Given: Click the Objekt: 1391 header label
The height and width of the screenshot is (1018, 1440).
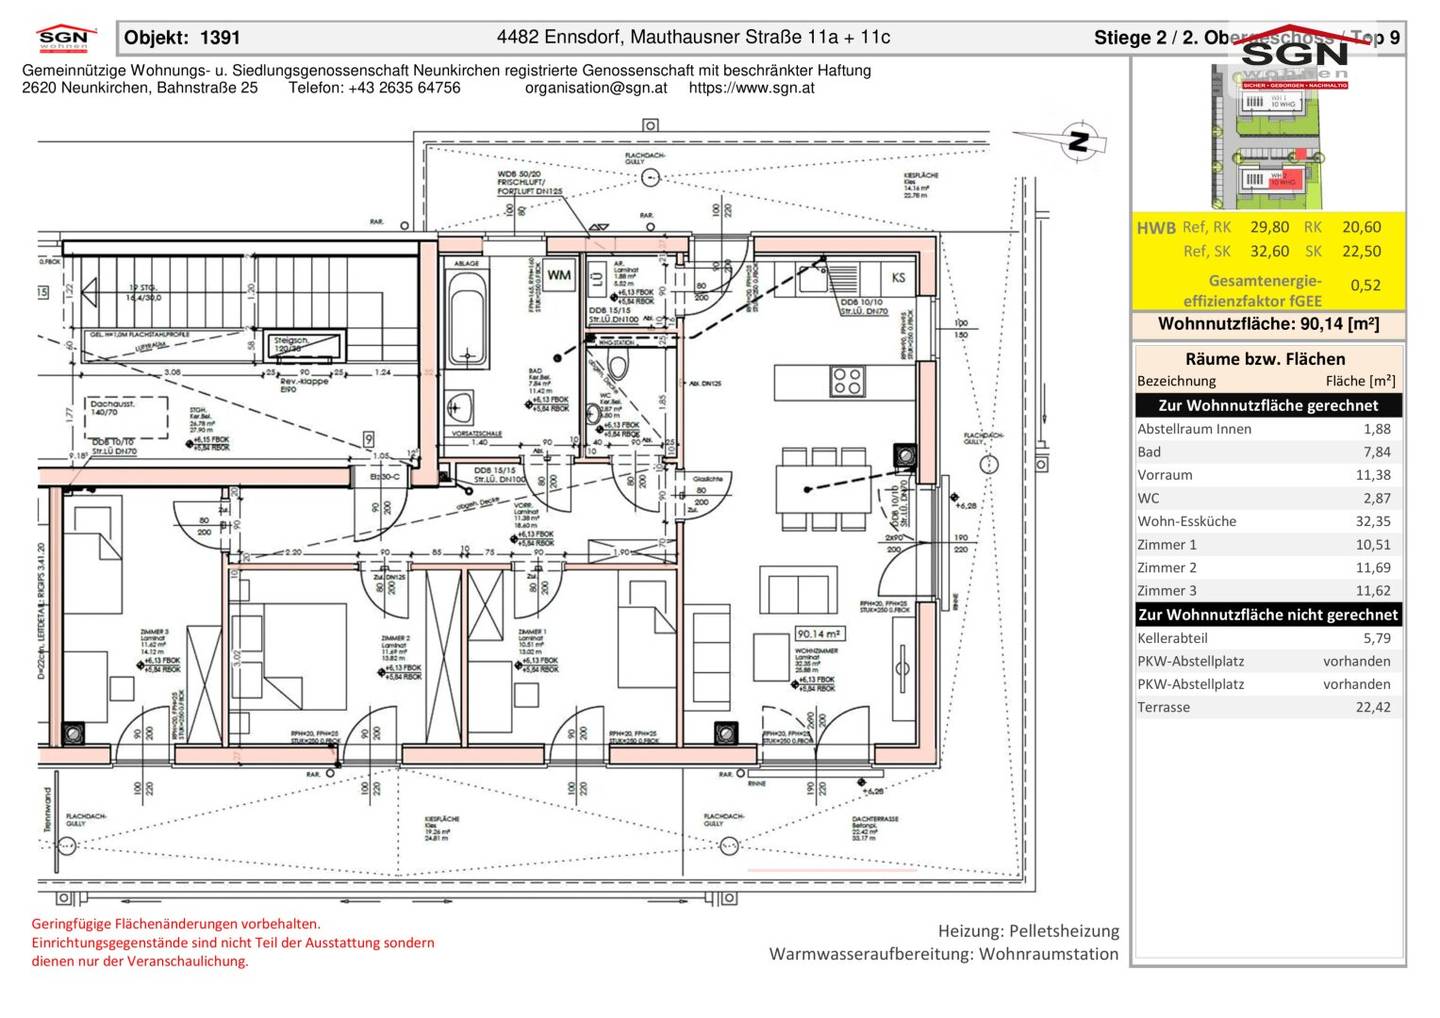Looking at the screenshot, I should pos(182,38).
